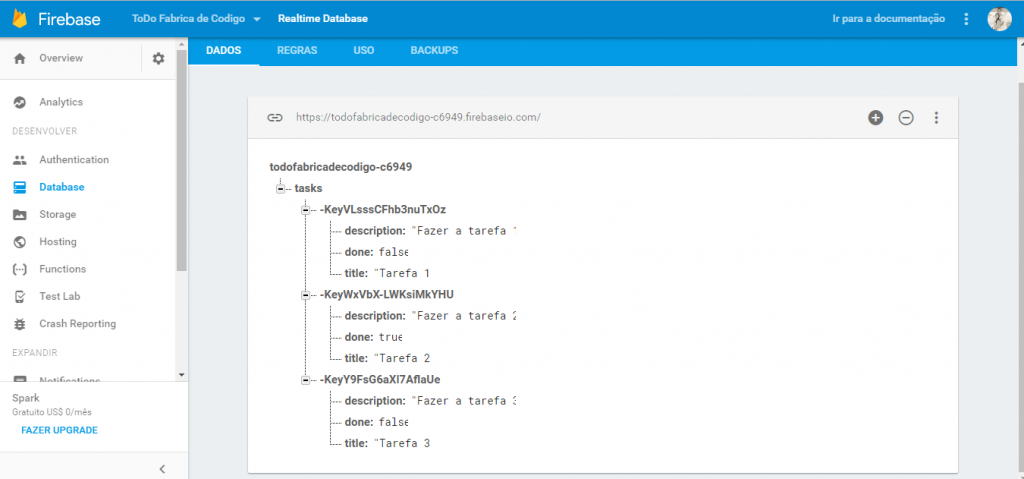Switch to the REGRAS tab
The width and height of the screenshot is (1024, 479).
pyautogui.click(x=296, y=50)
